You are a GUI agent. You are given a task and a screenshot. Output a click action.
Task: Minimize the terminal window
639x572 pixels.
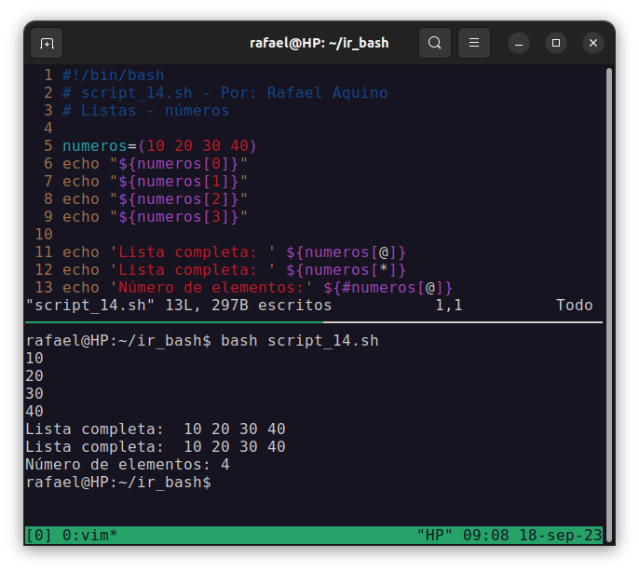point(518,43)
